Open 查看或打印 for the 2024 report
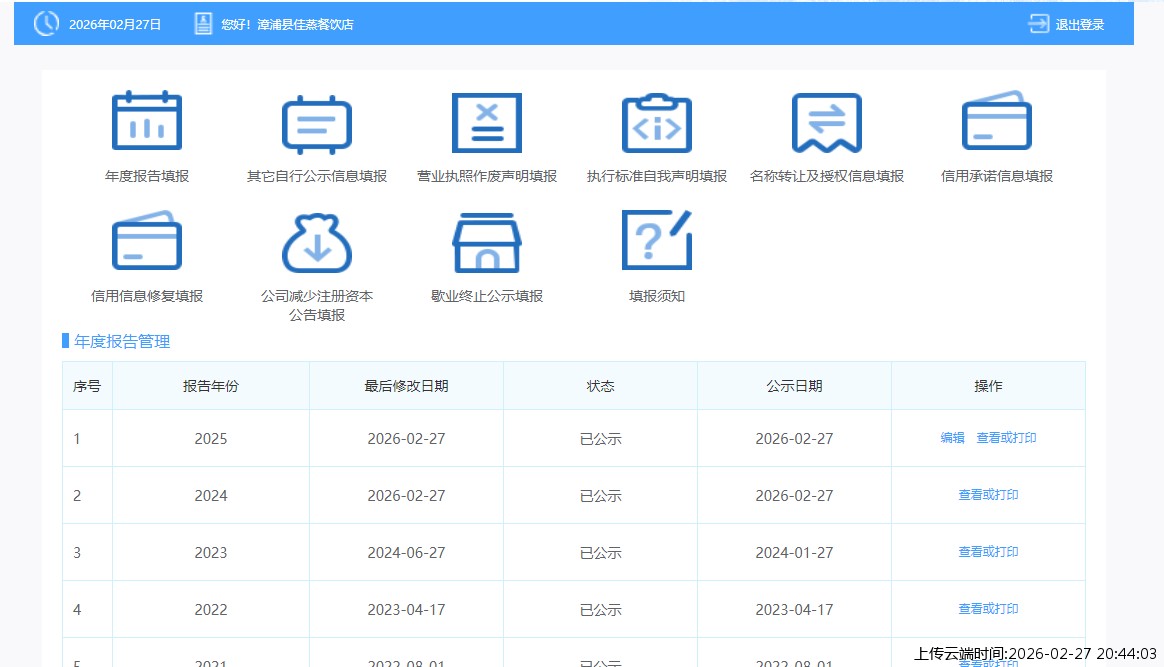 point(988,495)
